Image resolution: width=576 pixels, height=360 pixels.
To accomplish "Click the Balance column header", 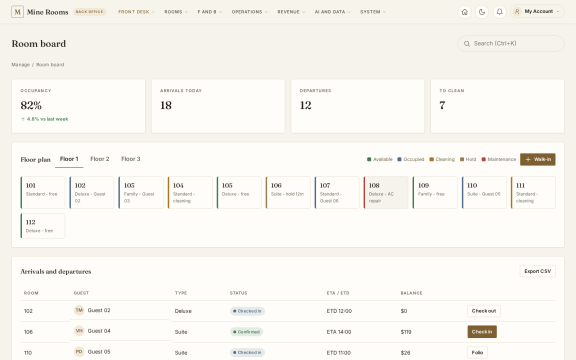I will [x=411, y=293].
